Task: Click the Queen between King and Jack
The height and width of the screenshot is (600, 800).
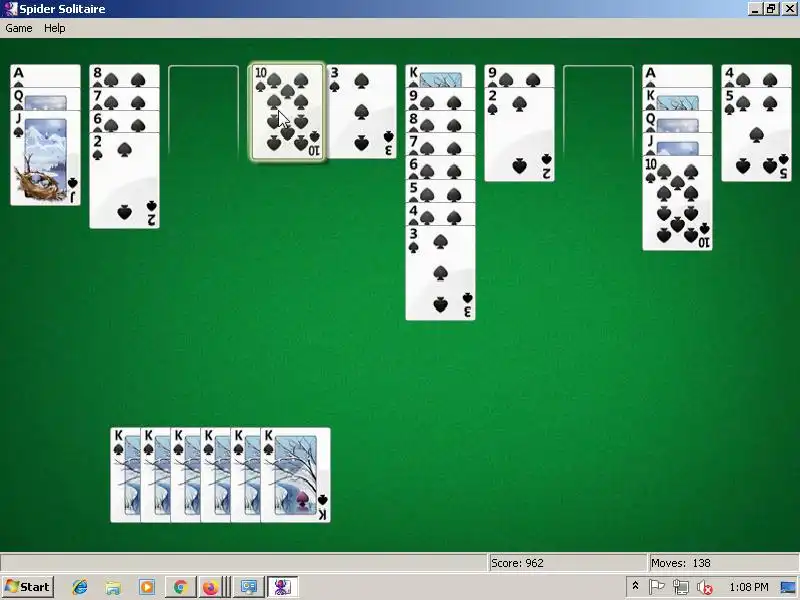Action: 678,122
